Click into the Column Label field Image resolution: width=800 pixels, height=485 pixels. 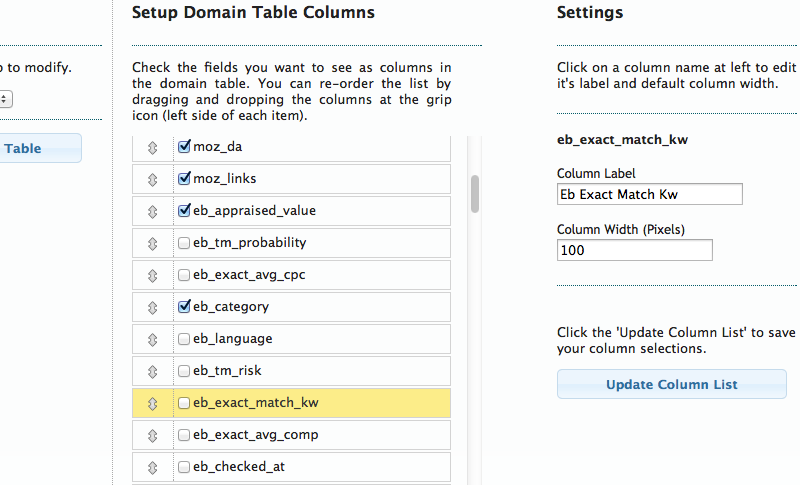pos(649,194)
